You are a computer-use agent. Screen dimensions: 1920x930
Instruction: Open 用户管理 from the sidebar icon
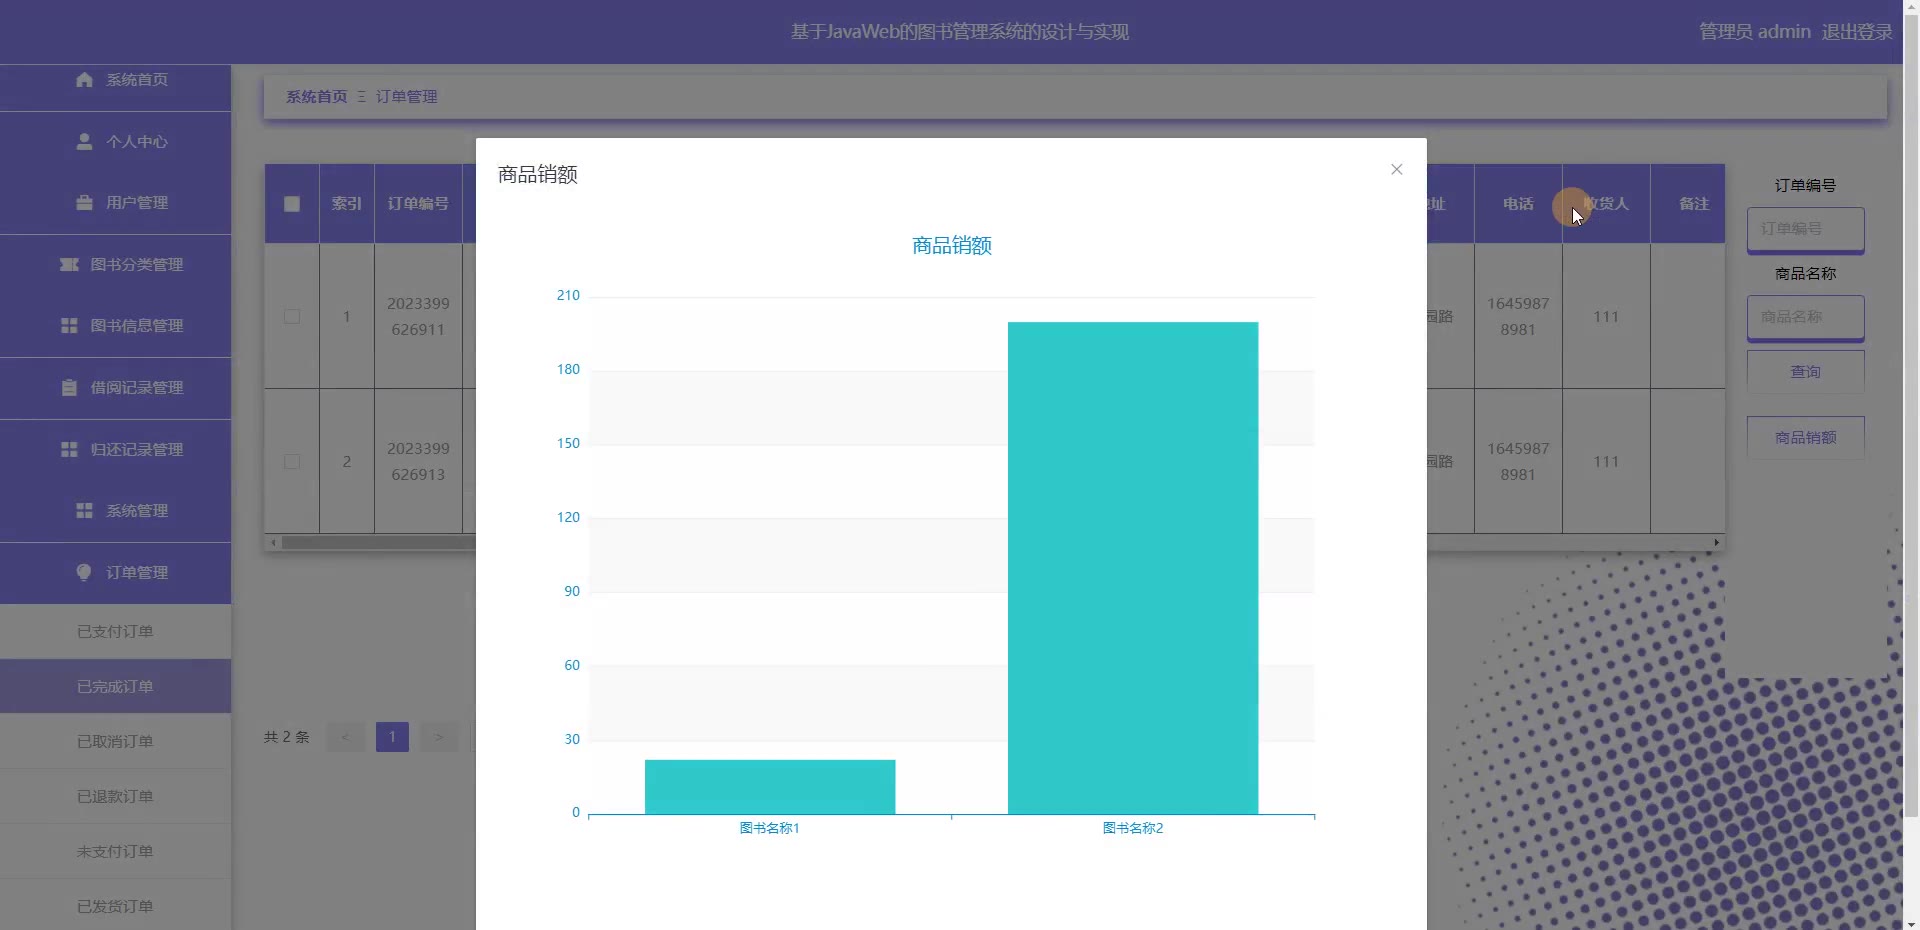pos(84,203)
